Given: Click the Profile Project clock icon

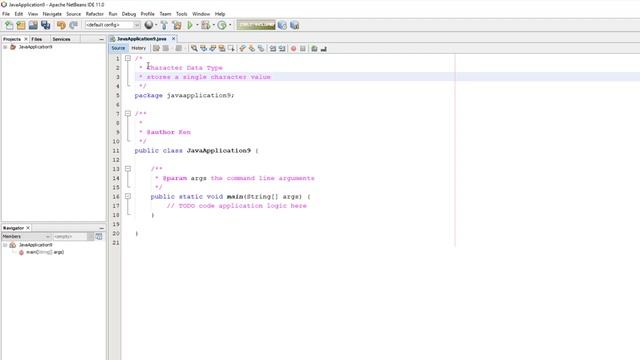Looking at the screenshot, I should pyautogui.click(x=222, y=25).
